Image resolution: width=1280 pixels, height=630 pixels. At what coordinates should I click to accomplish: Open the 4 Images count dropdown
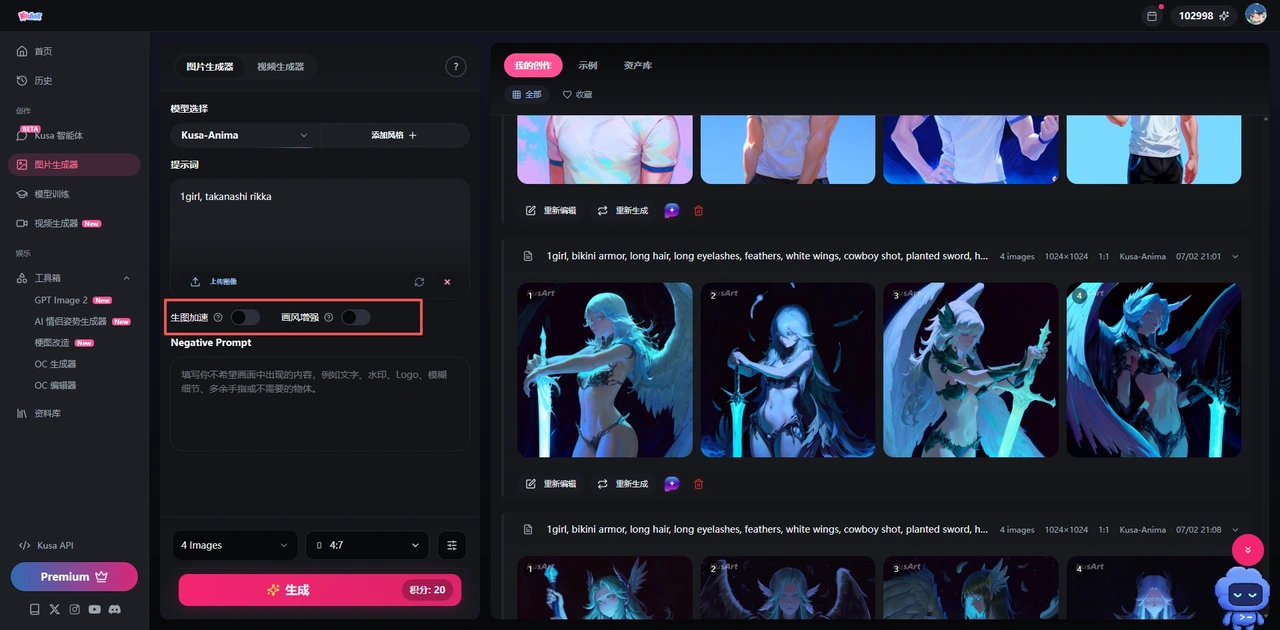(x=235, y=545)
